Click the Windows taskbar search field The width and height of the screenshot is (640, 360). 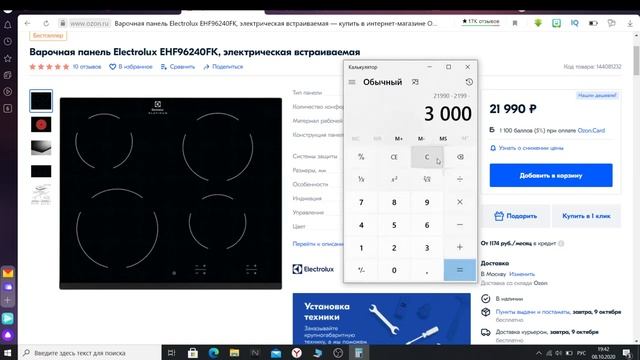(x=90, y=353)
